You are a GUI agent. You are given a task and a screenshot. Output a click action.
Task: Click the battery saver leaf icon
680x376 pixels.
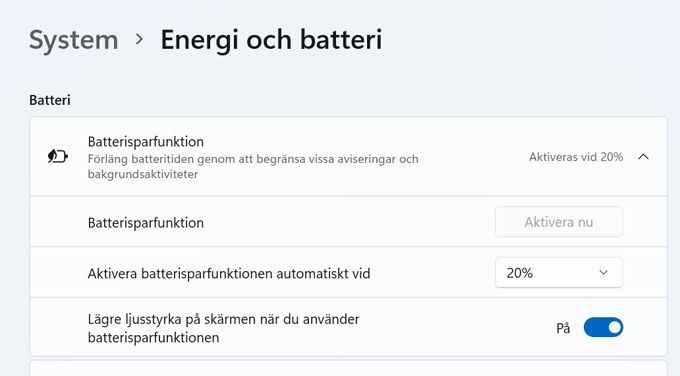pyautogui.click(x=58, y=156)
